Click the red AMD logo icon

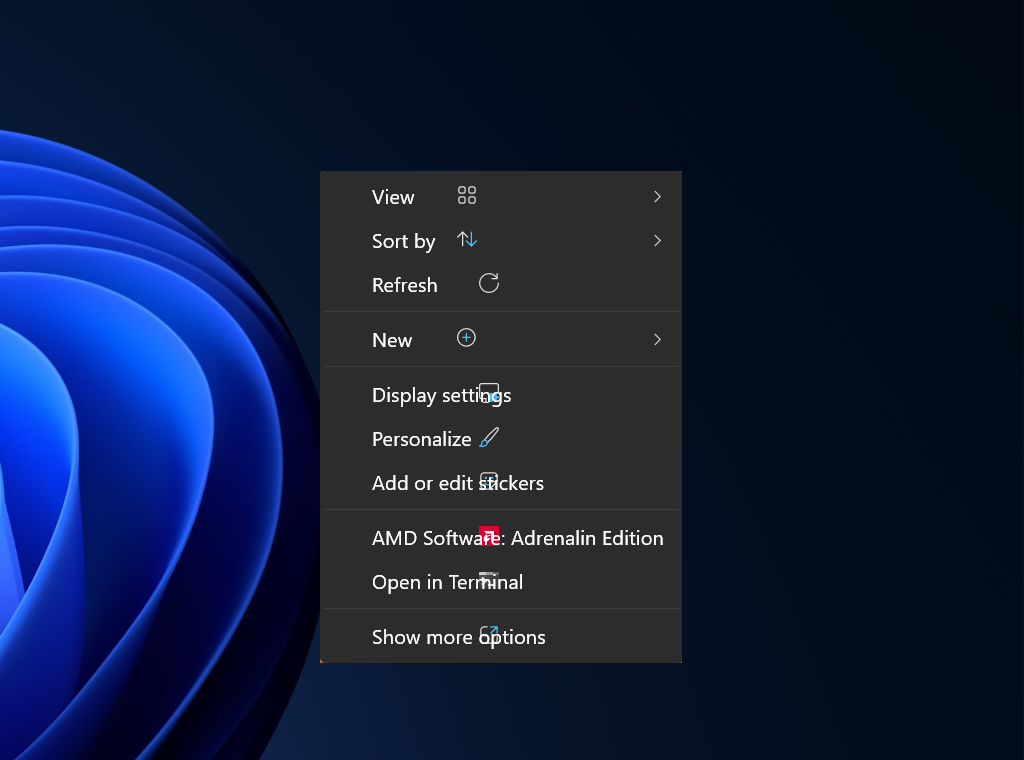(489, 536)
